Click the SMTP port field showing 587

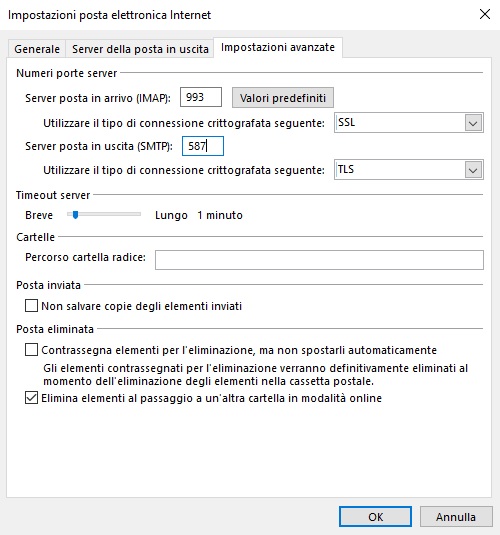(203, 146)
